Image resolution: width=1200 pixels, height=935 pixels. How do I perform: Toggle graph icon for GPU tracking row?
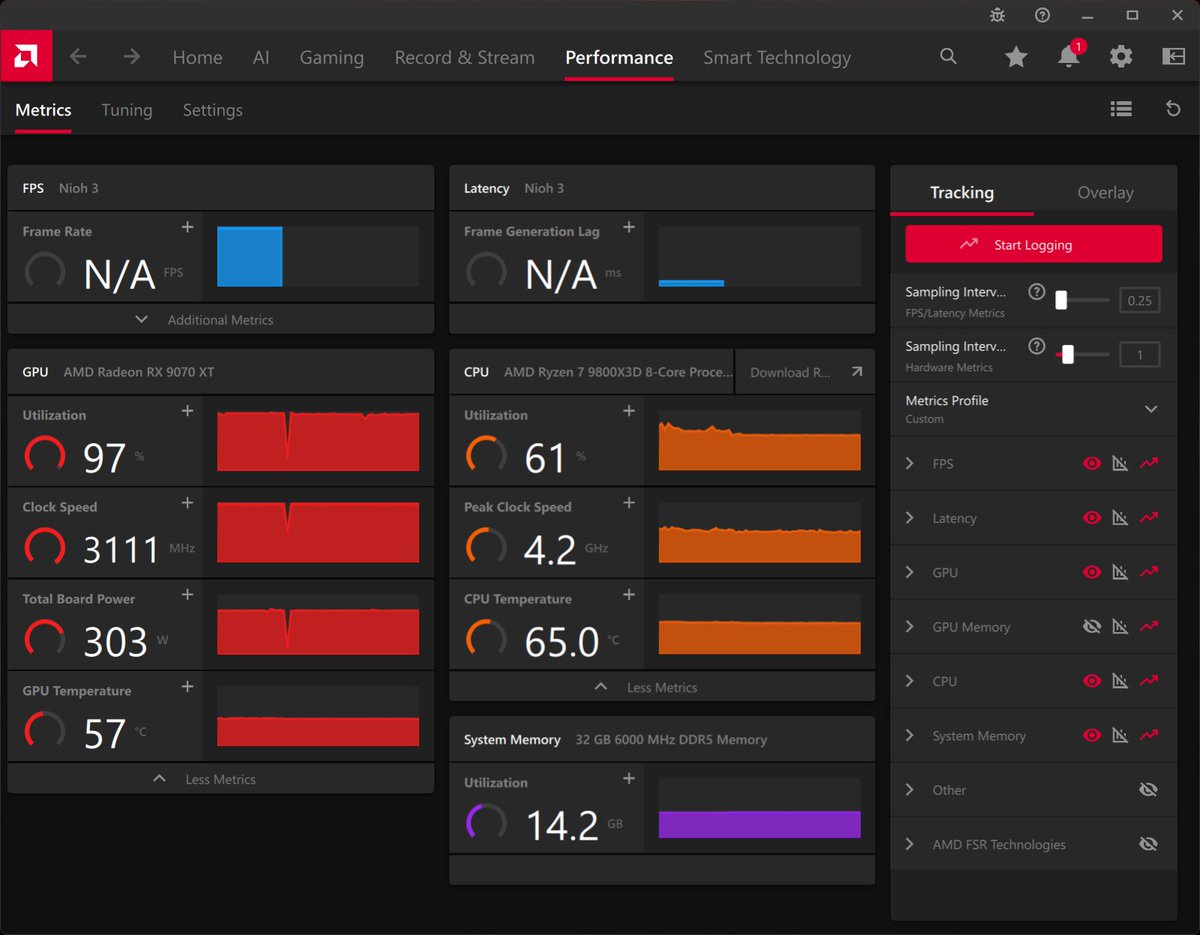pos(1120,572)
